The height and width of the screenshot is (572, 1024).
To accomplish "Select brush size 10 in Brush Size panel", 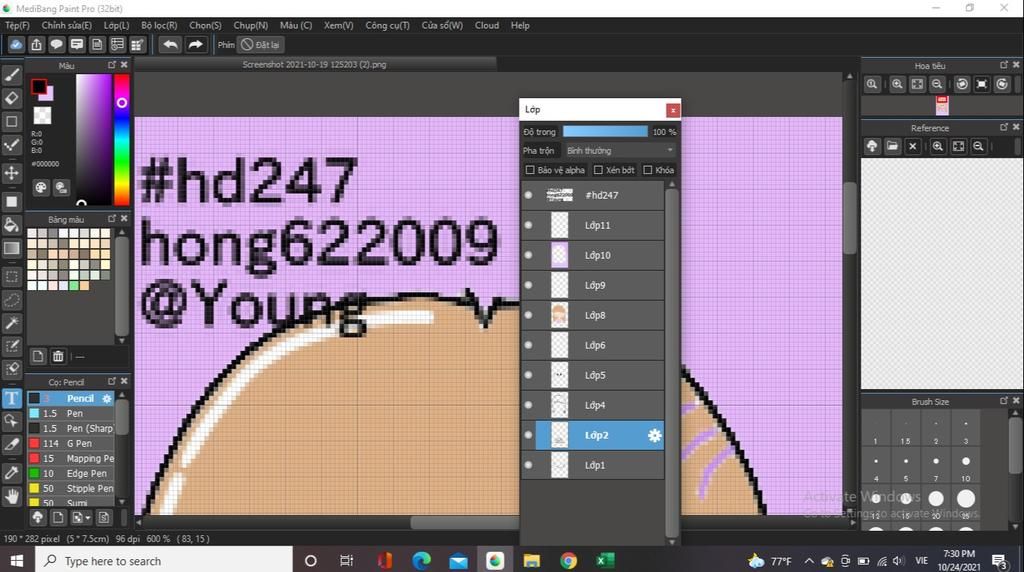I will [965, 462].
